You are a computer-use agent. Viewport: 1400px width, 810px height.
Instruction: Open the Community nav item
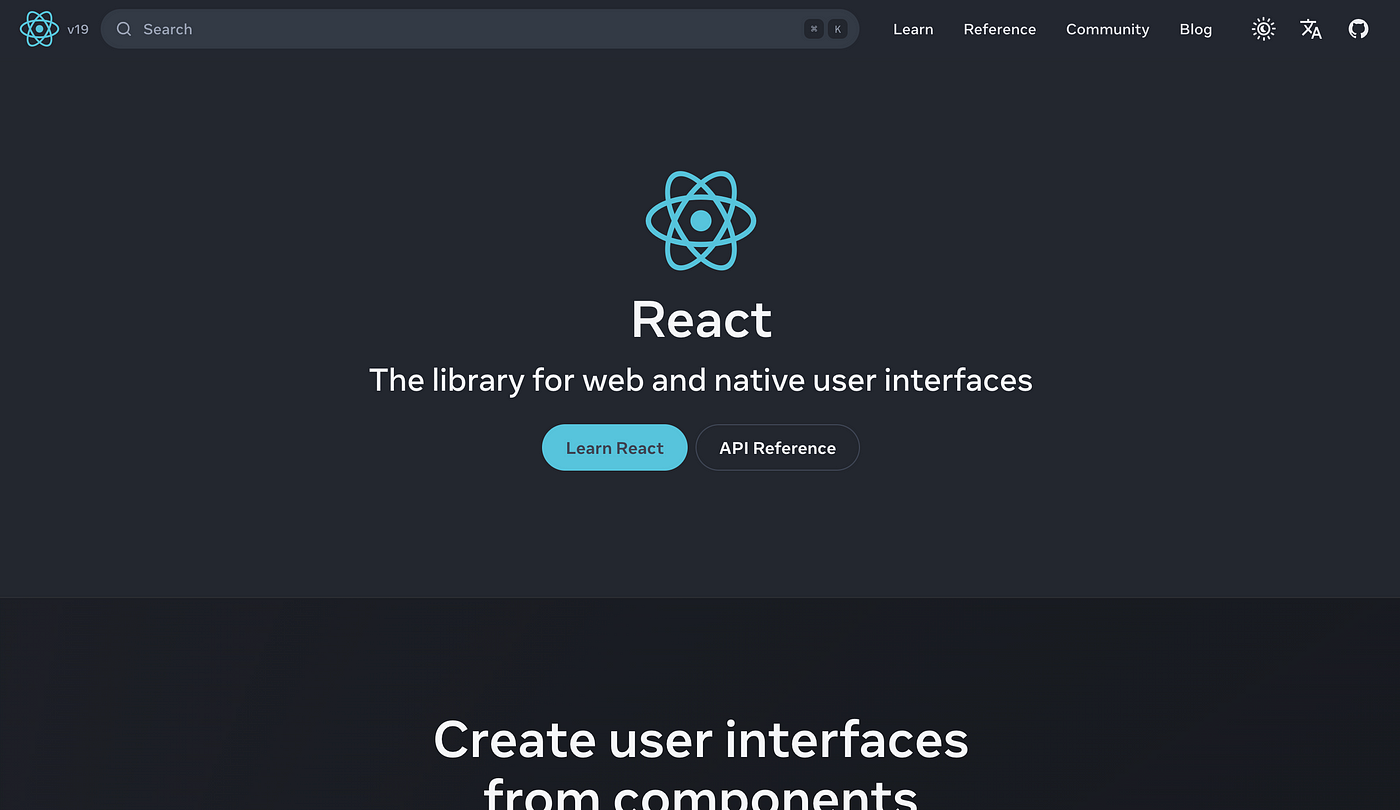click(1108, 29)
